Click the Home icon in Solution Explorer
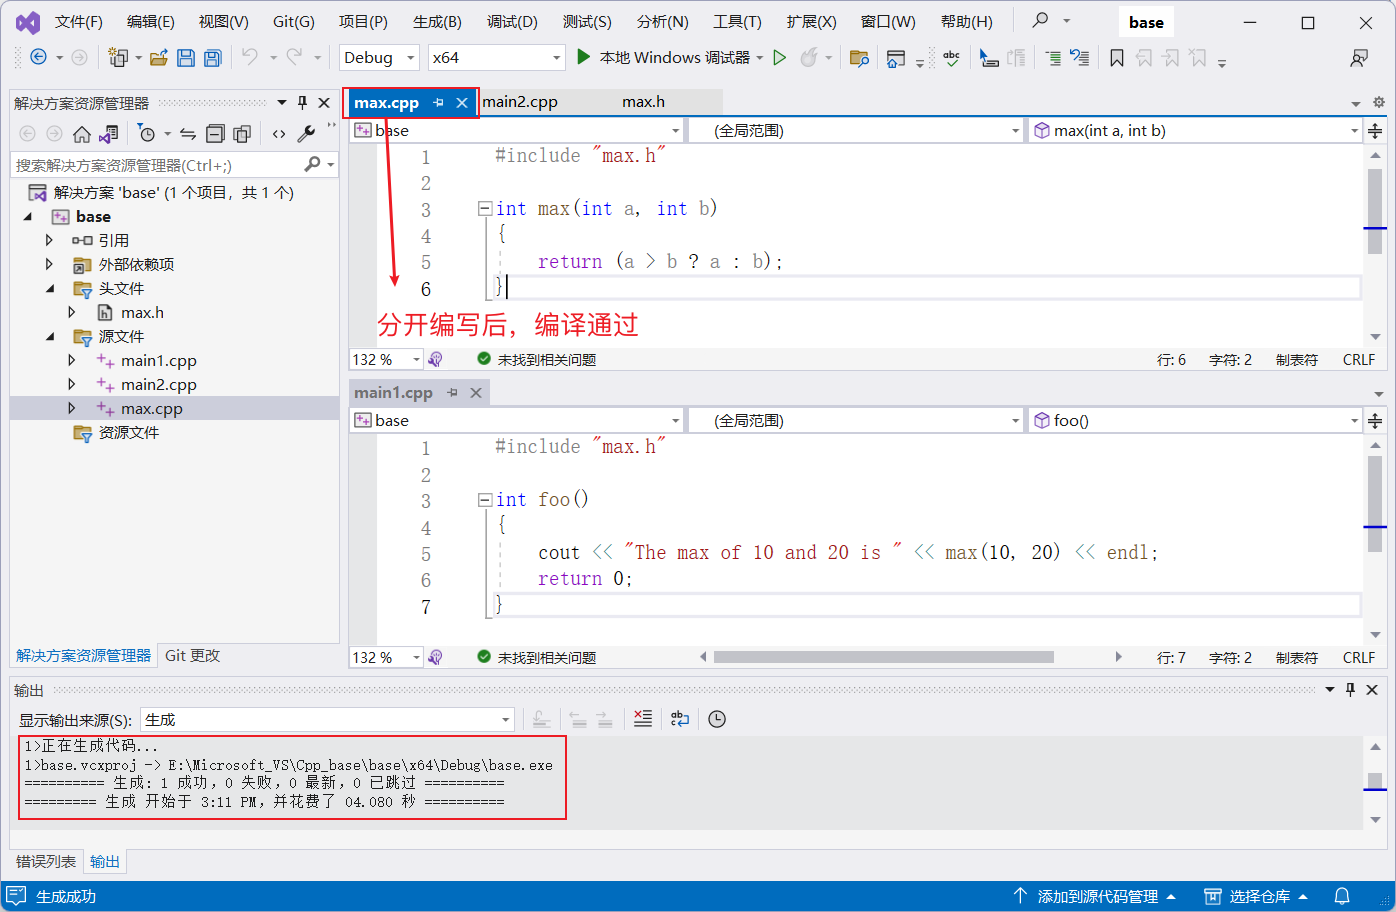This screenshot has height=912, width=1396. coord(82,133)
